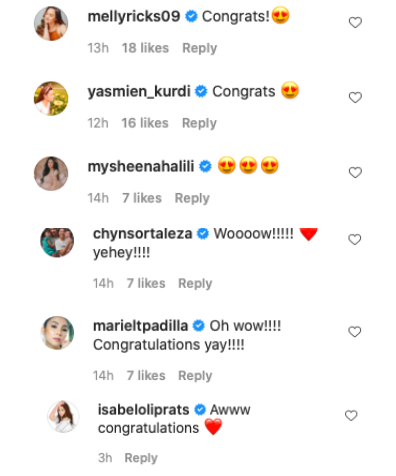
Task: Open marieltpadilla username link
Action: click(x=140, y=326)
